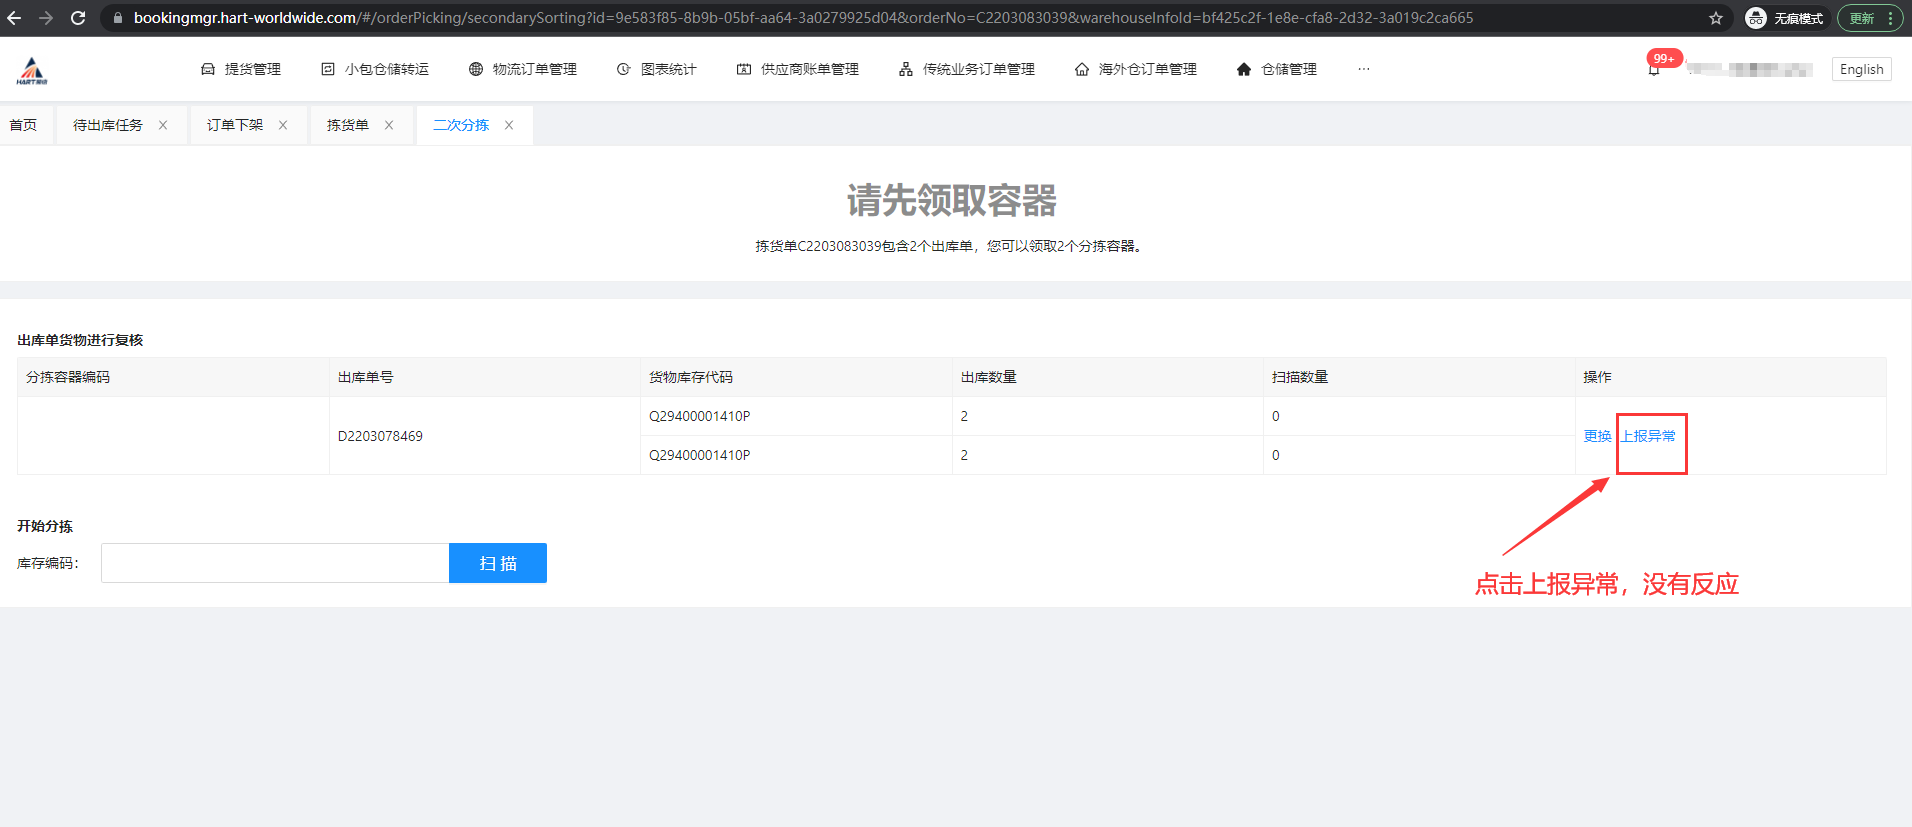Close the 拣货单 tab
The height and width of the screenshot is (827, 1912).
(389, 125)
